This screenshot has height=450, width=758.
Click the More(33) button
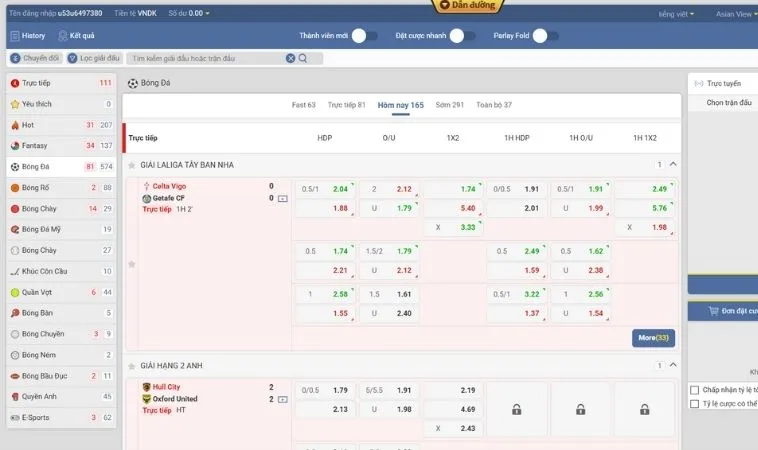pos(654,338)
